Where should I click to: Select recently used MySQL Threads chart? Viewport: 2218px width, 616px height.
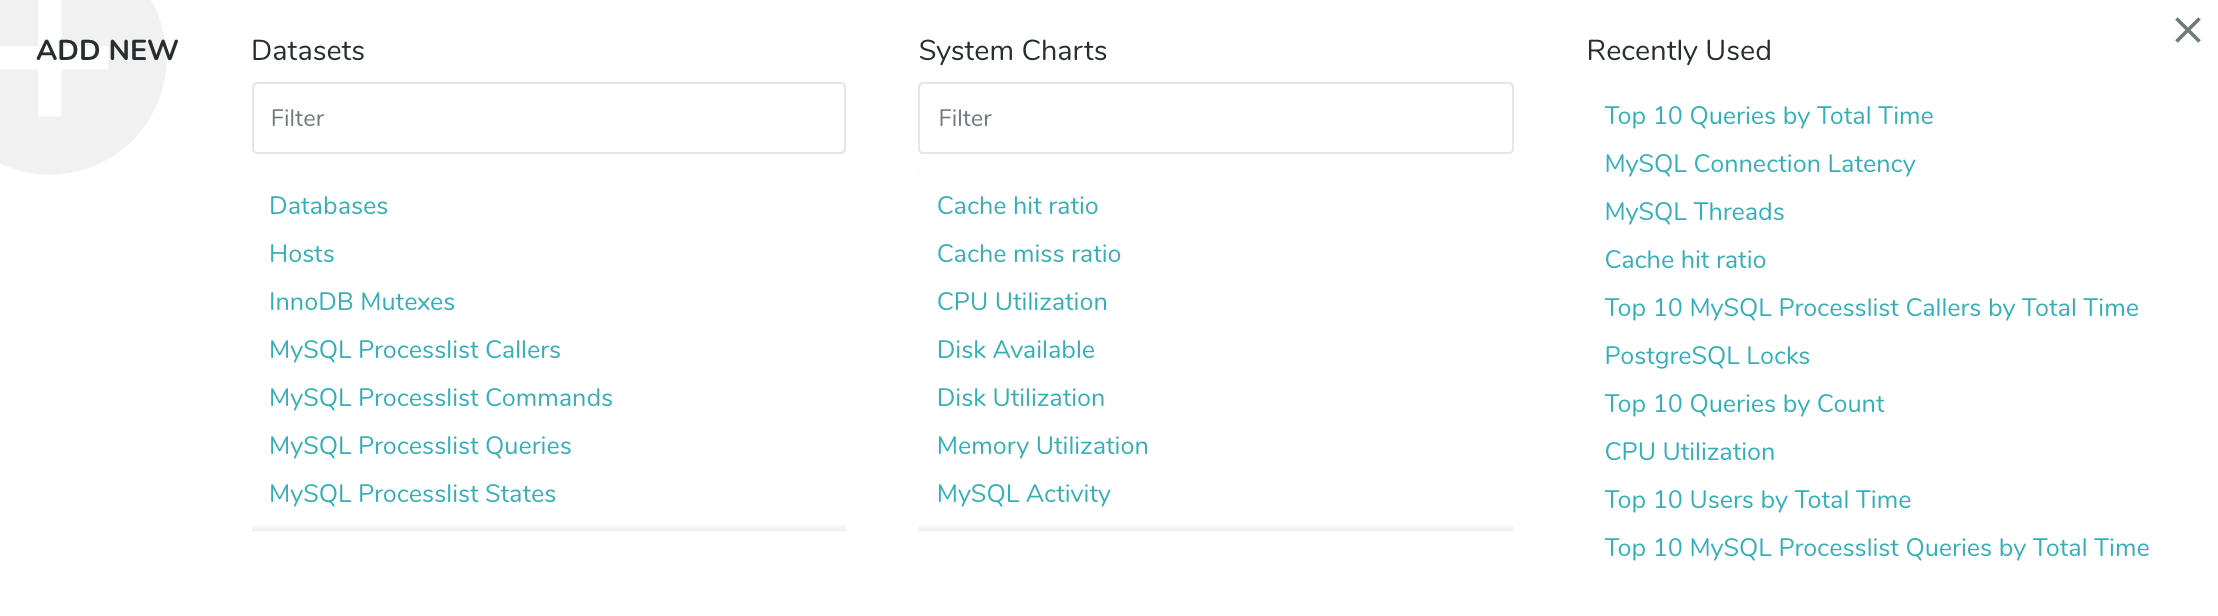pyautogui.click(x=1694, y=212)
